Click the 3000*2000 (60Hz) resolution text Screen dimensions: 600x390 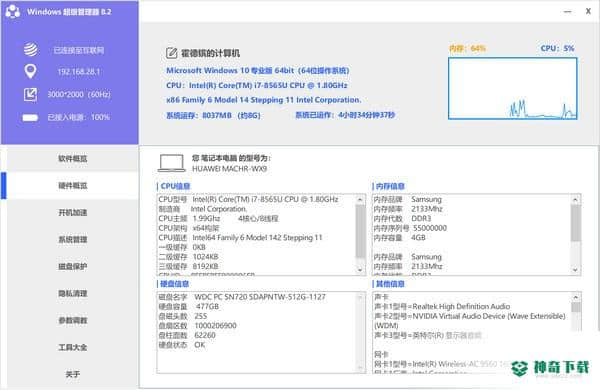coord(79,94)
